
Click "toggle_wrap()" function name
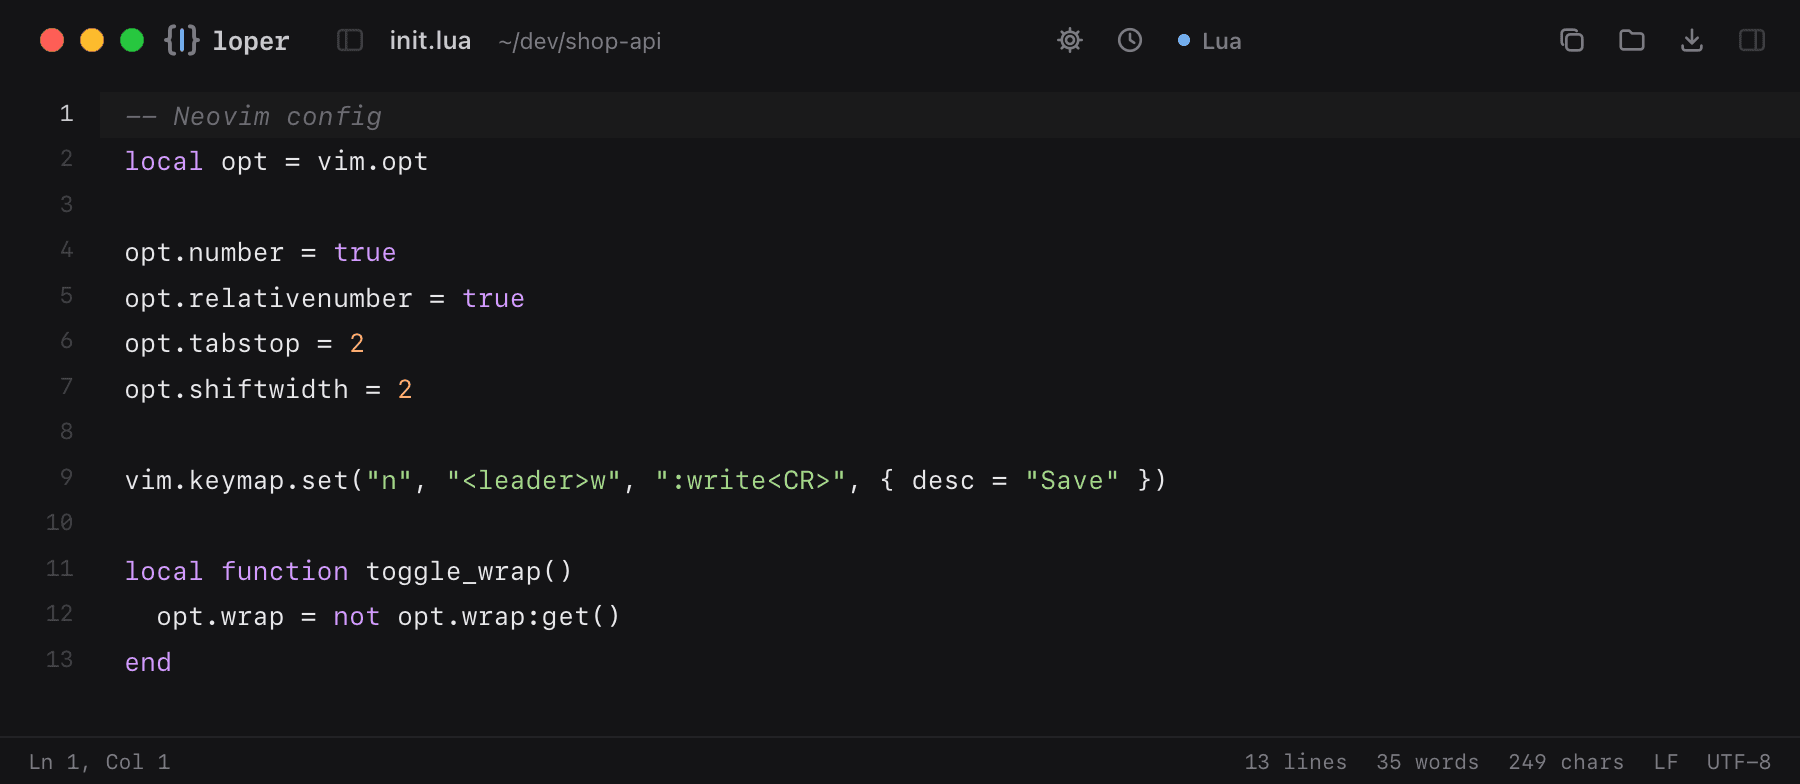[x=469, y=571]
